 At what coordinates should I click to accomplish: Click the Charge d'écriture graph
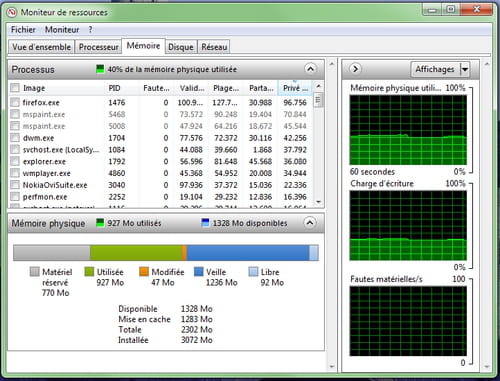pyautogui.click(x=408, y=225)
